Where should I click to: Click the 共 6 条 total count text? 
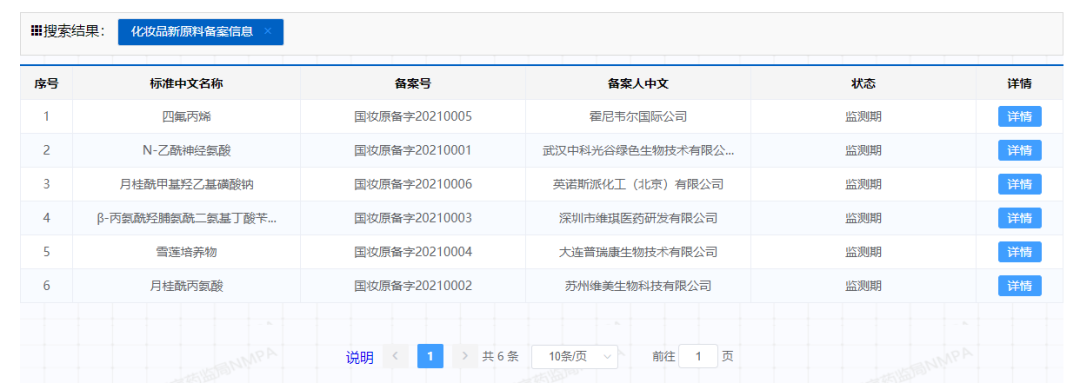click(501, 357)
